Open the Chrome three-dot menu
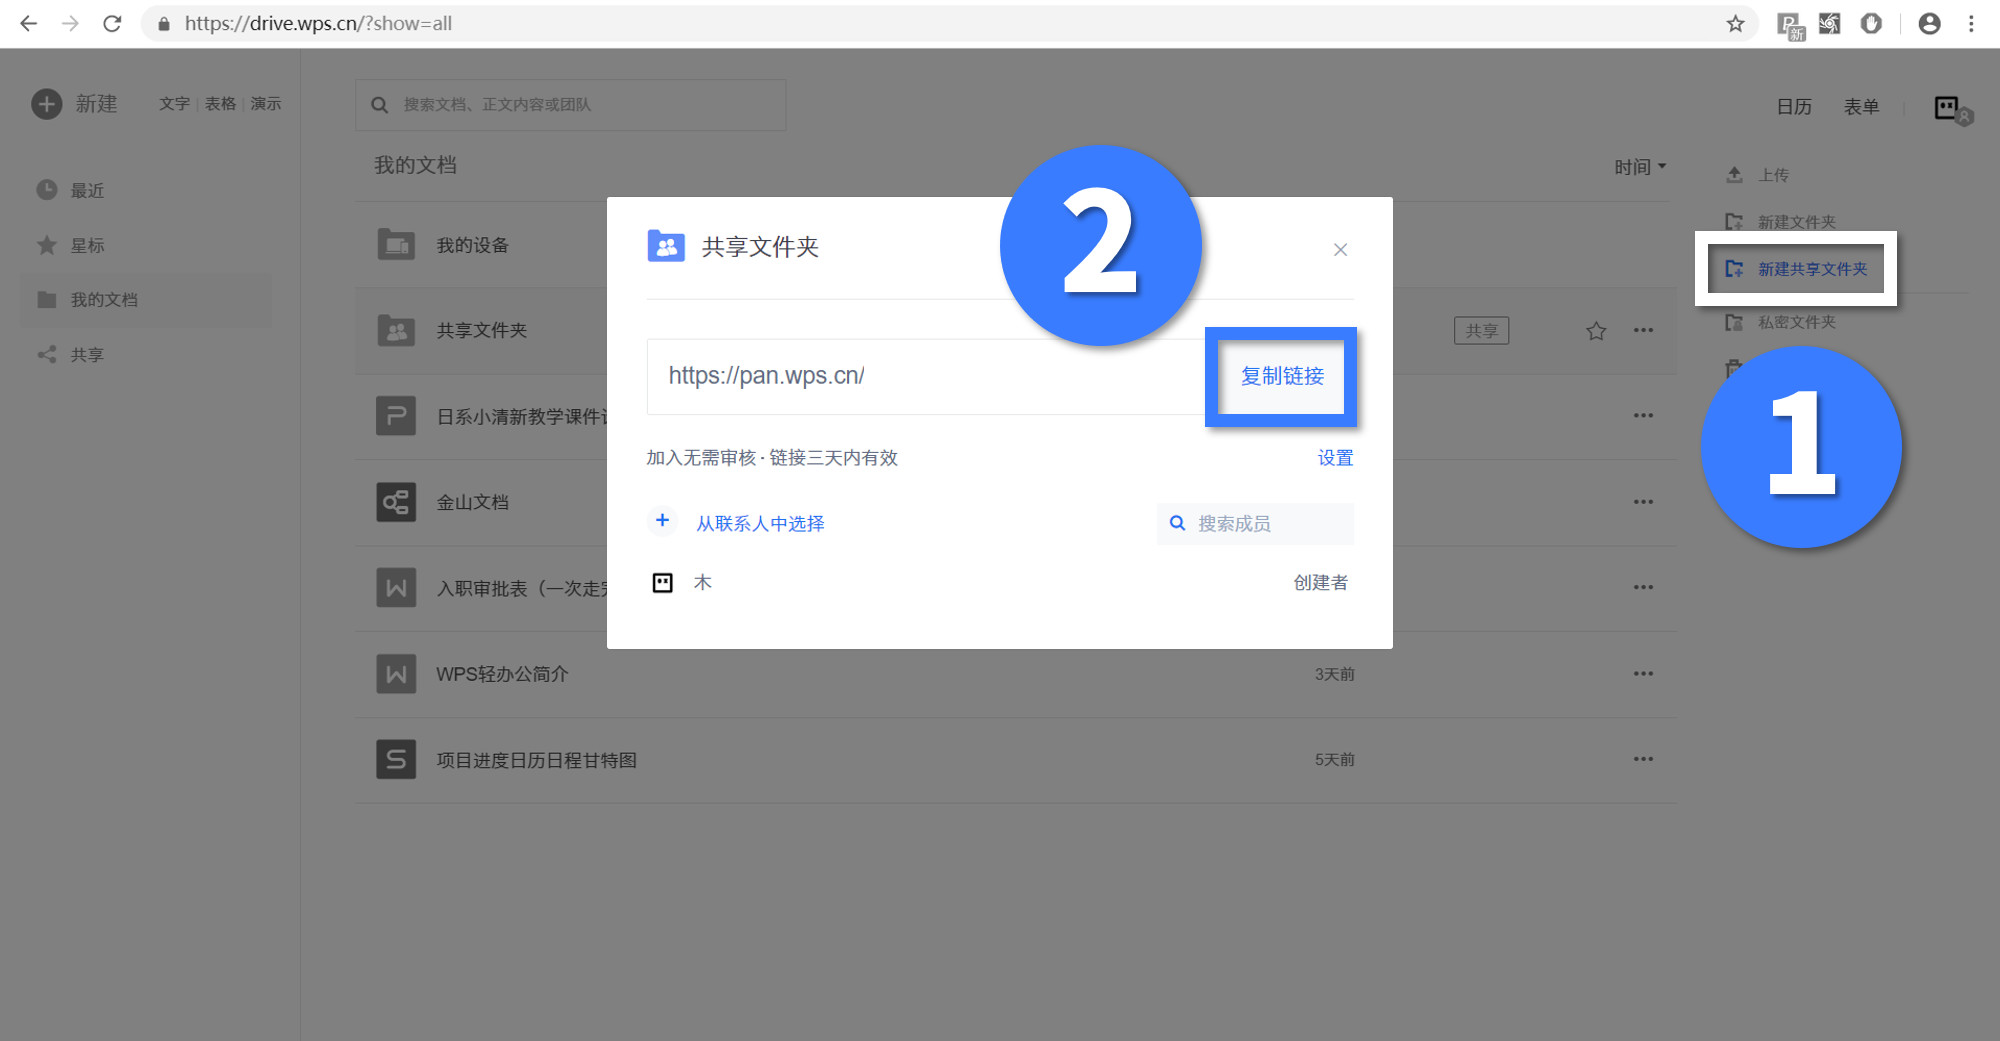 pos(1971,23)
